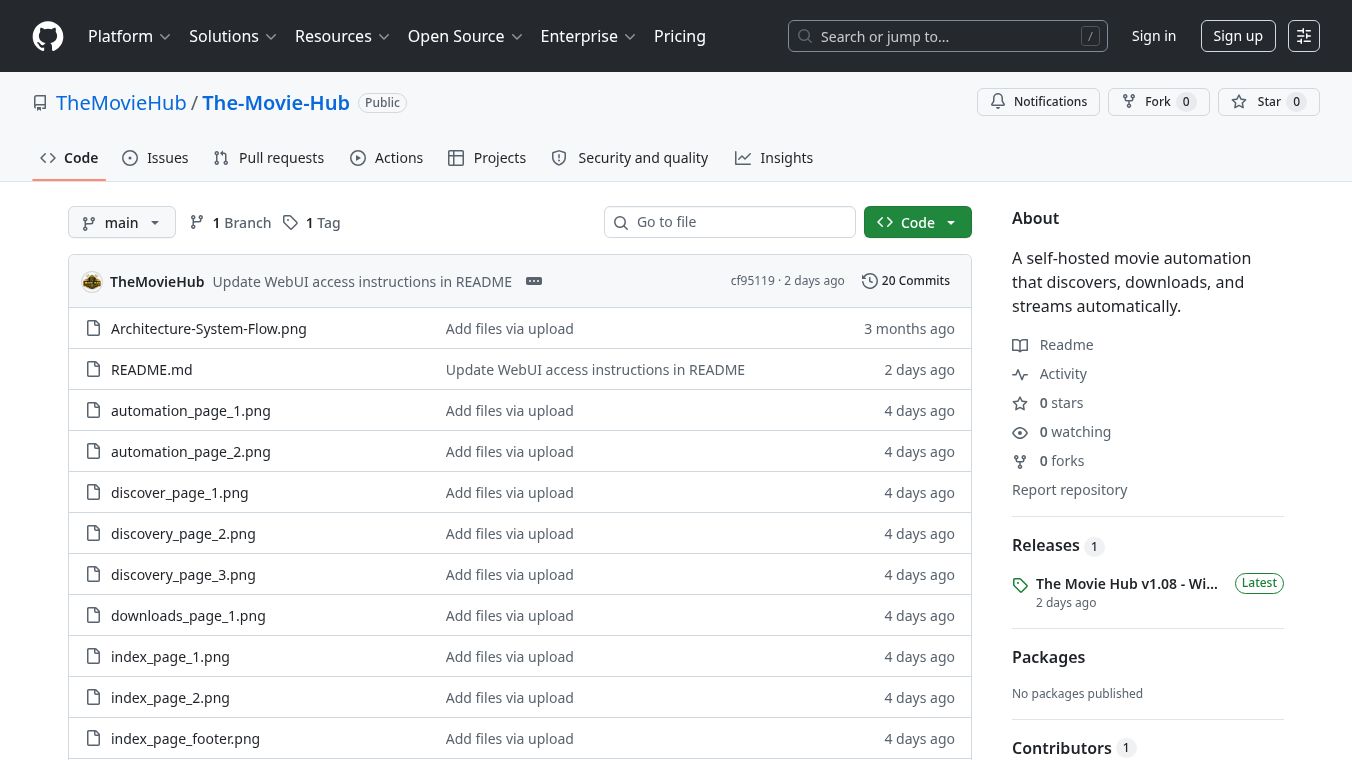
Task: Open the fork icon beside 0 forks
Action: tap(1020, 461)
